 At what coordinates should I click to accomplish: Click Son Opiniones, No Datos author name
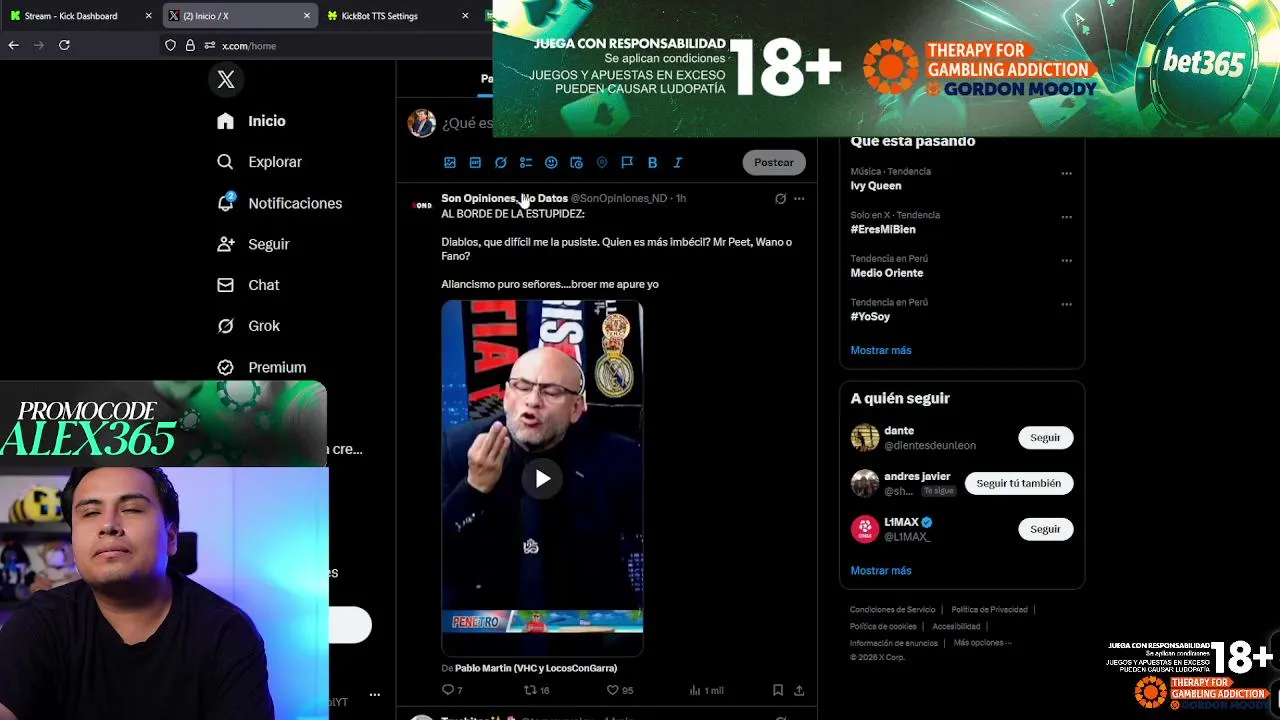[504, 198]
